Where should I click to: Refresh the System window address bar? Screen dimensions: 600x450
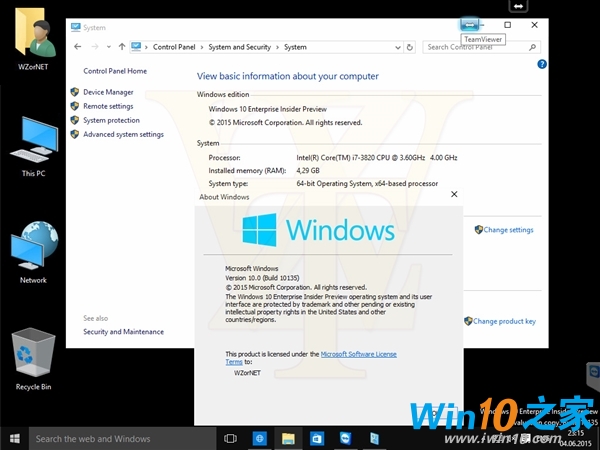click(x=410, y=46)
